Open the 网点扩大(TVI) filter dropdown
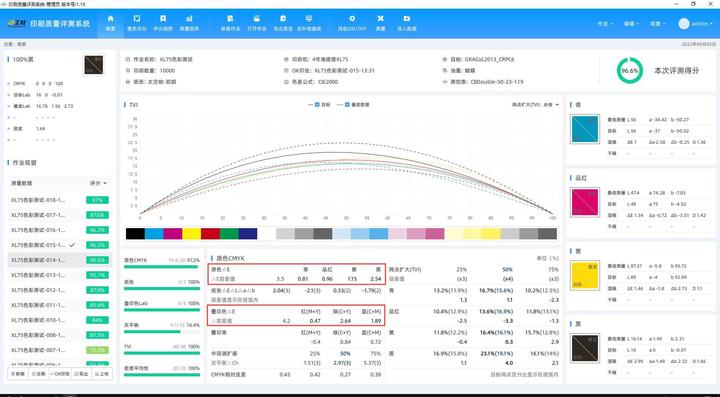This screenshot has width=720, height=397. (535, 105)
